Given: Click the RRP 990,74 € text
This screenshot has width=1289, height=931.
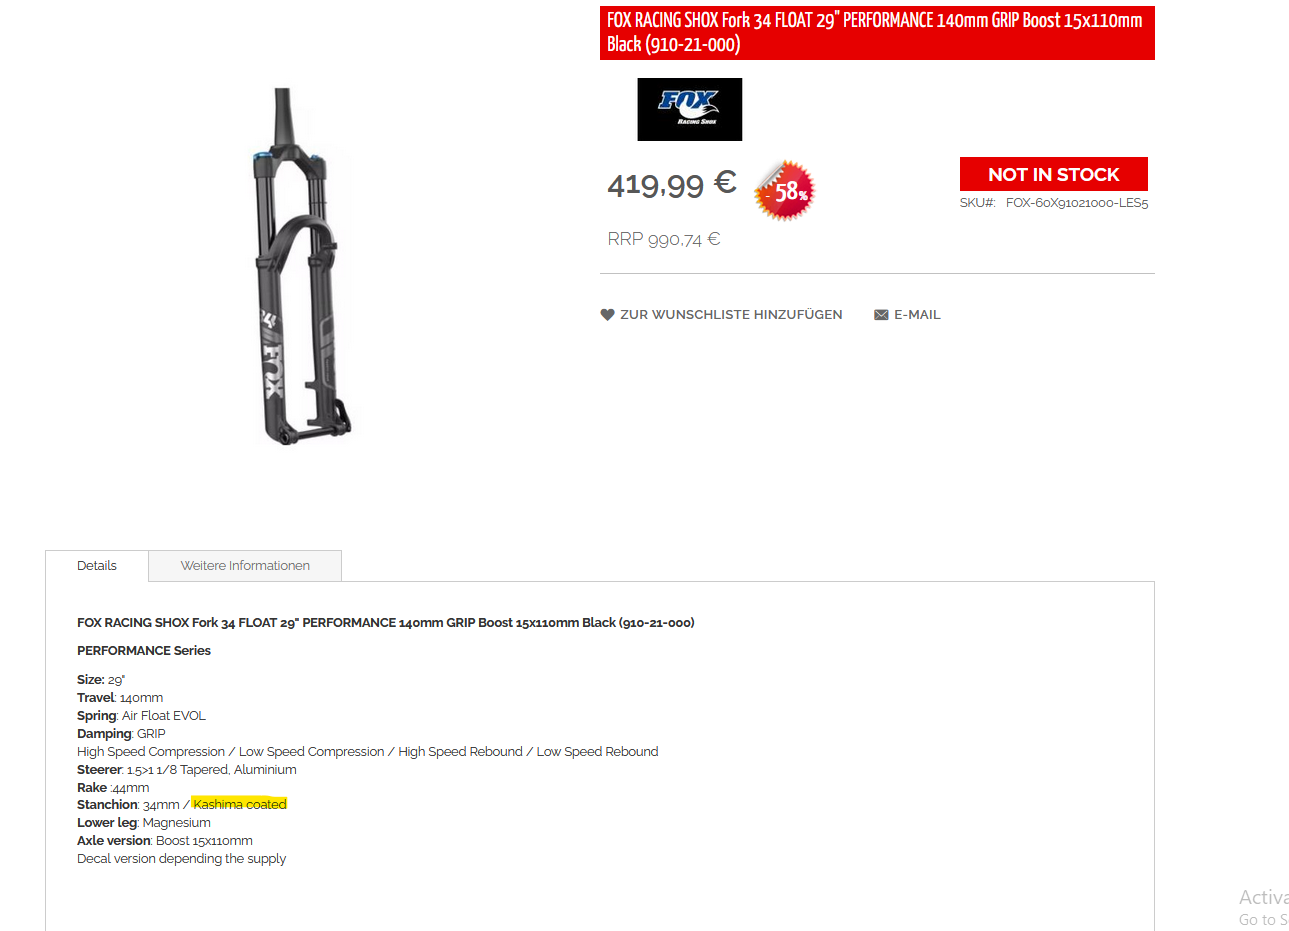Looking at the screenshot, I should click(x=664, y=239).
